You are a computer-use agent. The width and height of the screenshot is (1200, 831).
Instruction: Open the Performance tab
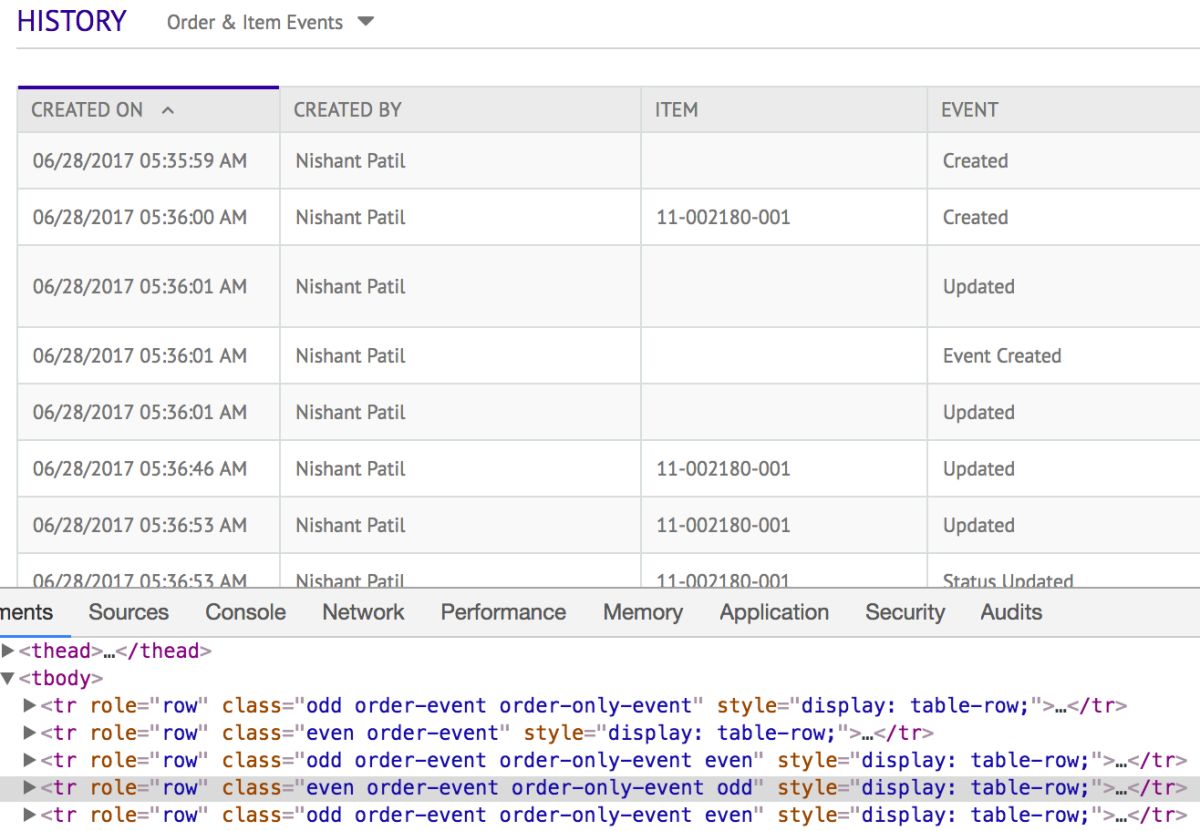click(503, 612)
